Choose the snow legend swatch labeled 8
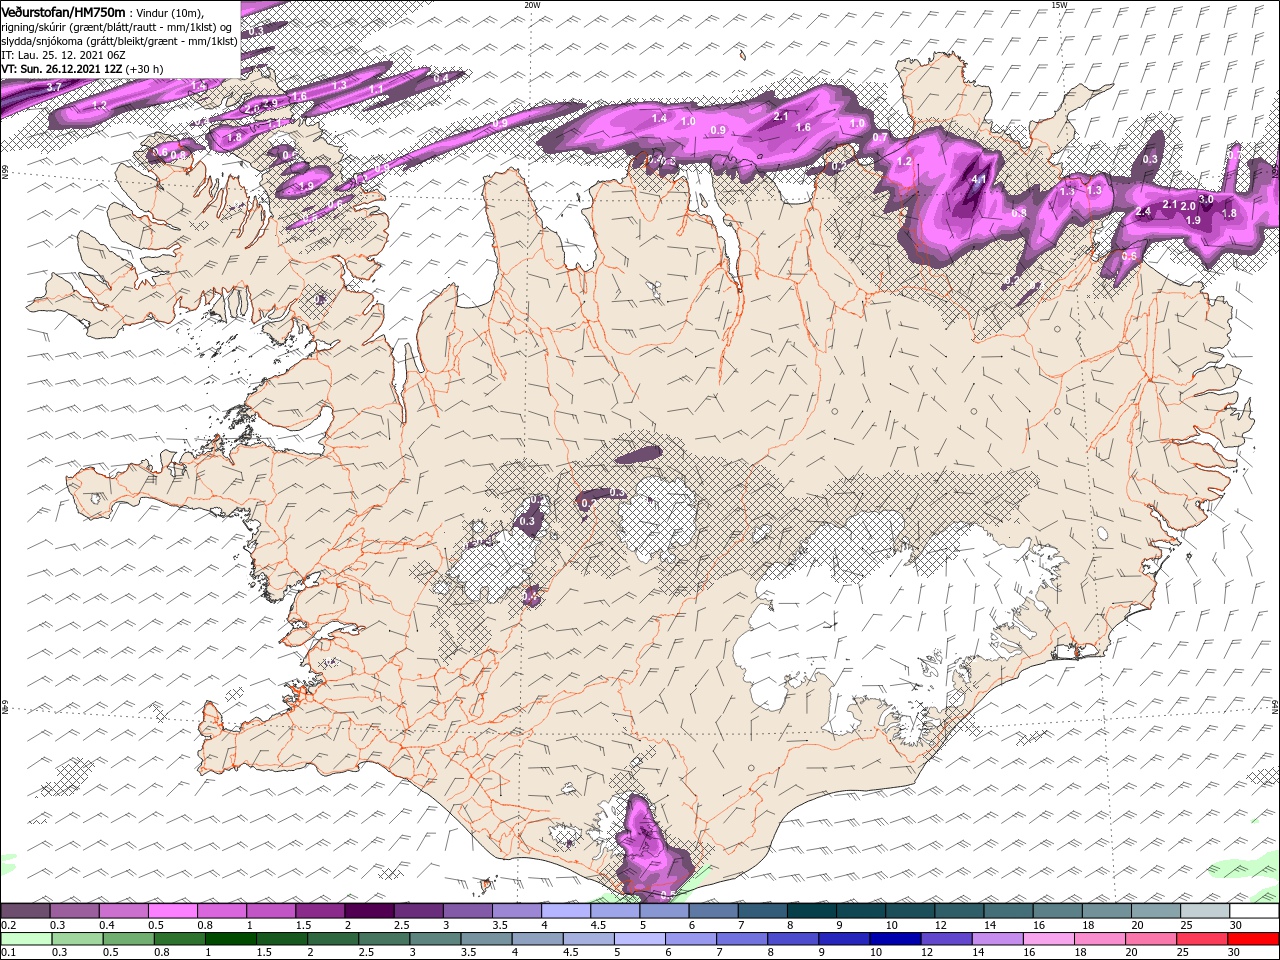Screen dimensions: 1280x960 click(x=812, y=911)
